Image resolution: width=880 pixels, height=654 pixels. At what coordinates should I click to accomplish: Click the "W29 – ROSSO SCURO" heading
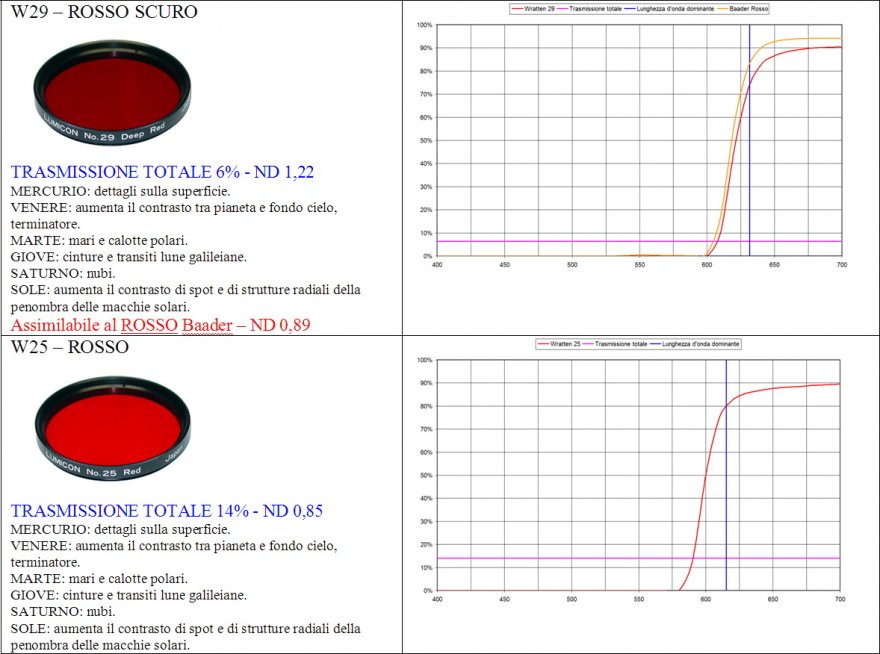(103, 12)
